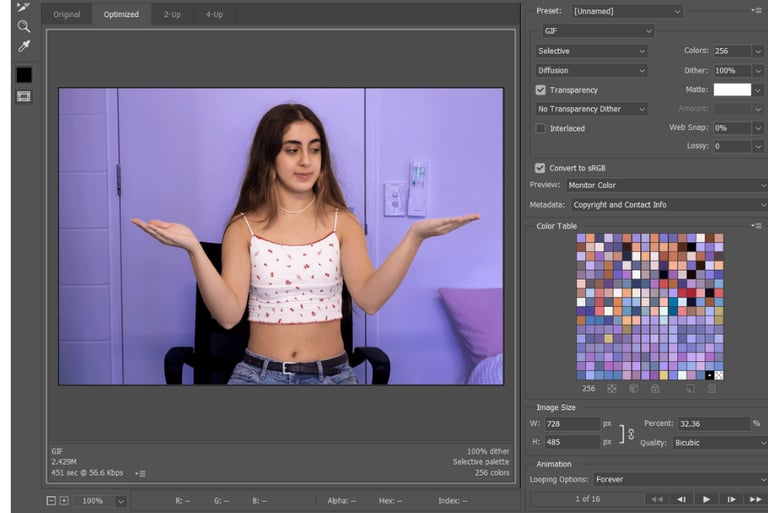Lock selected color in color table
This screenshot has width=768, height=513.
click(655, 389)
